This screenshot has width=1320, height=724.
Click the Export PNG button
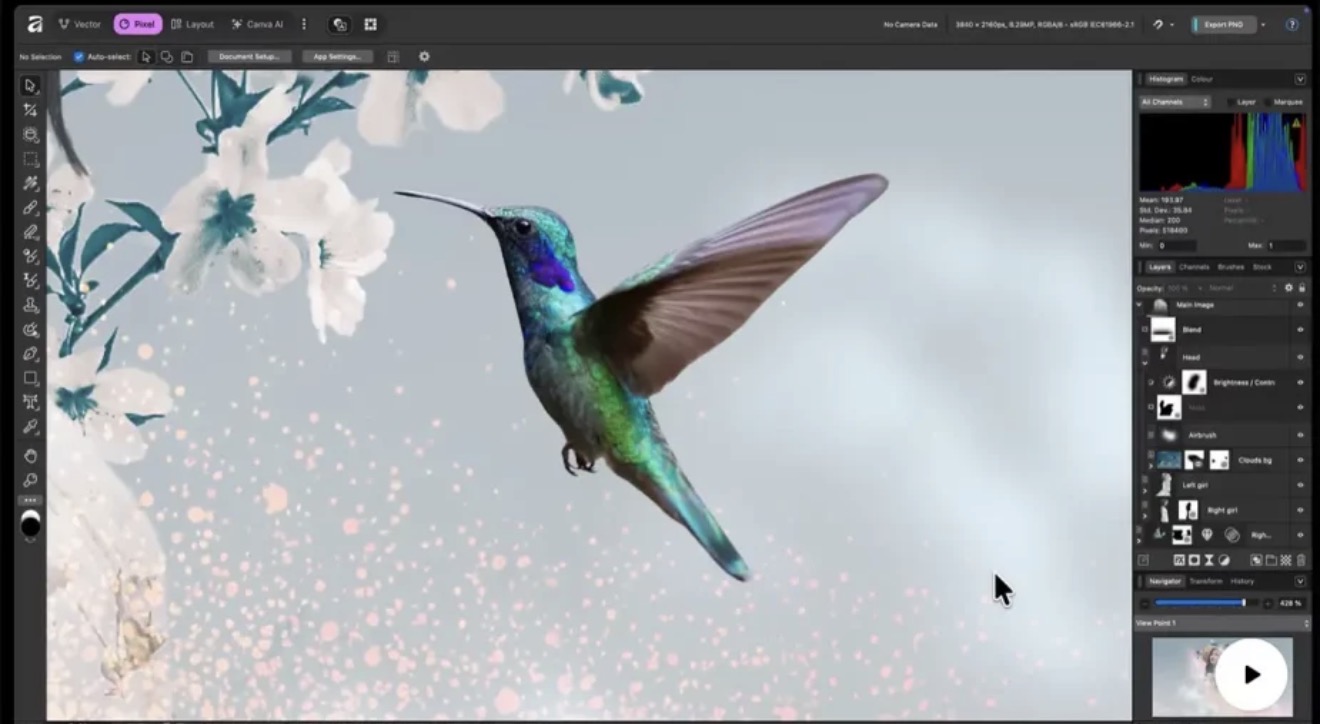[1222, 24]
